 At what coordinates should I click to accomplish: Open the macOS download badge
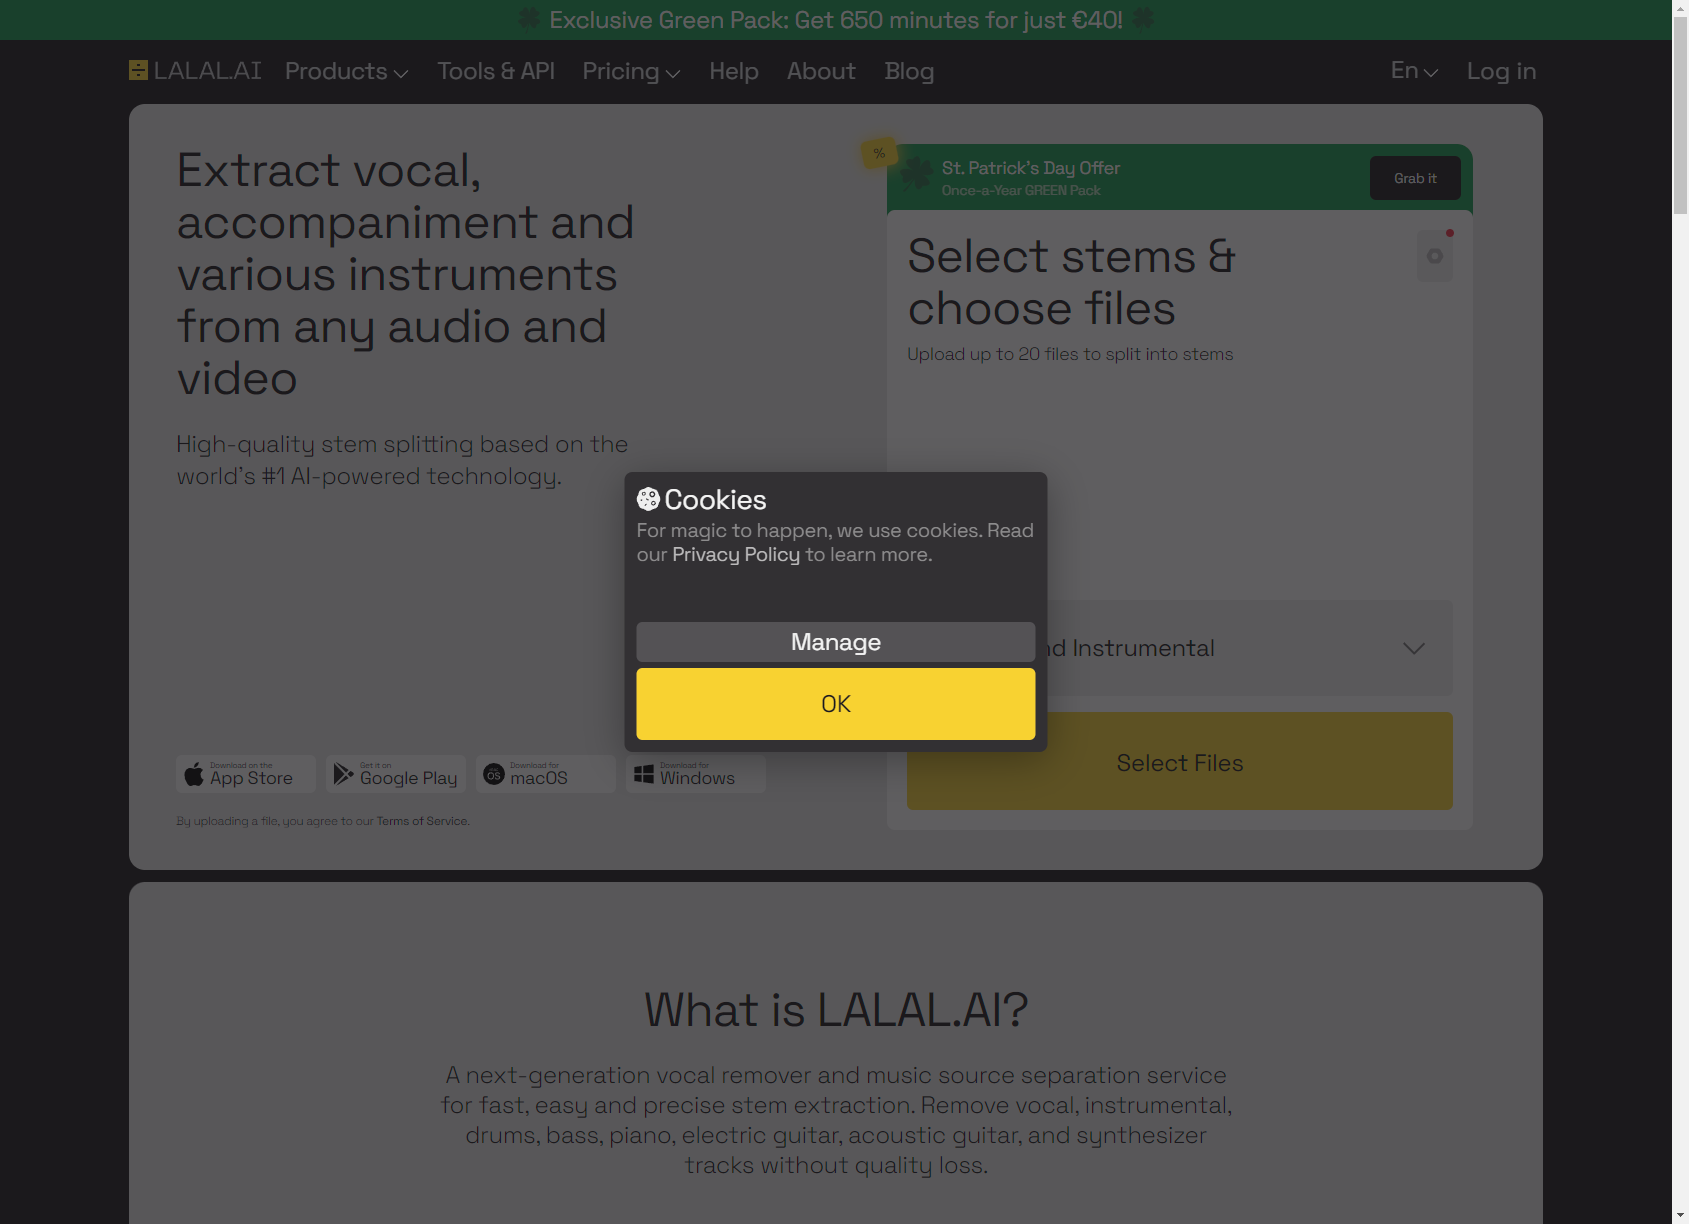pyautogui.click(x=546, y=774)
